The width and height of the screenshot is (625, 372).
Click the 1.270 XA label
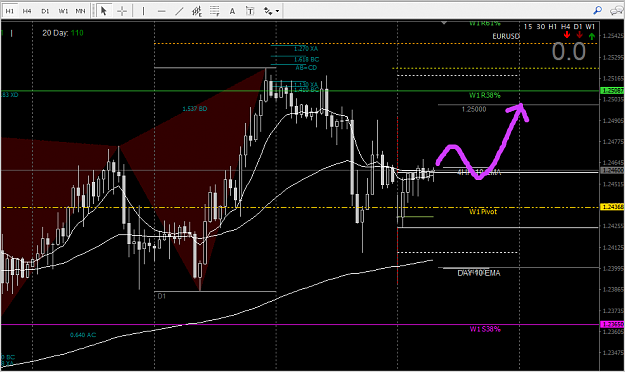pyautogui.click(x=306, y=49)
